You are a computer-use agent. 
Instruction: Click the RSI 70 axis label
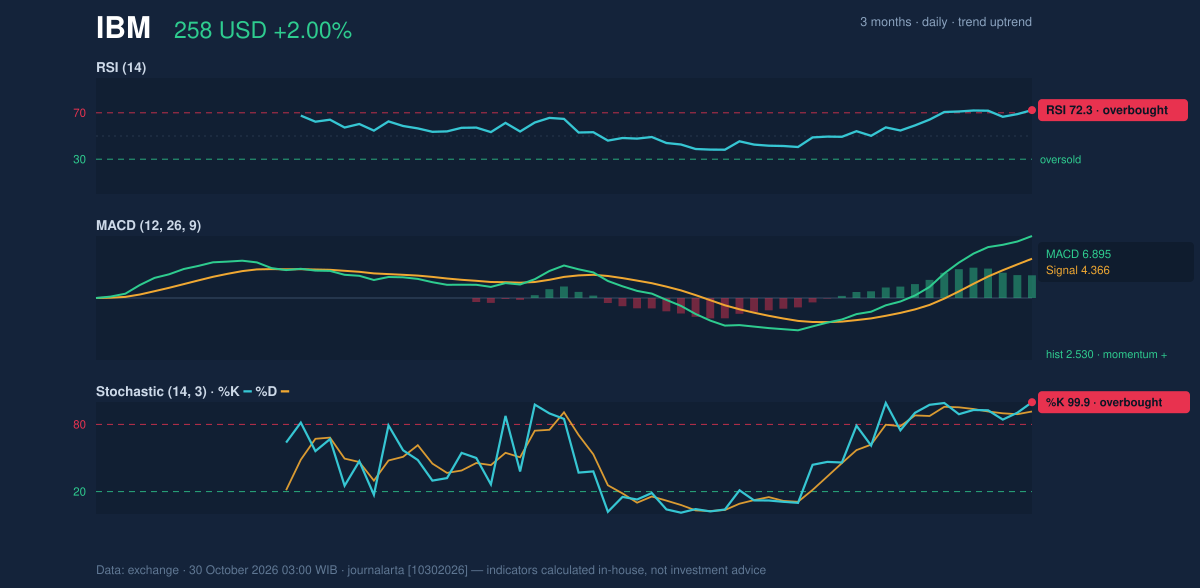79,113
